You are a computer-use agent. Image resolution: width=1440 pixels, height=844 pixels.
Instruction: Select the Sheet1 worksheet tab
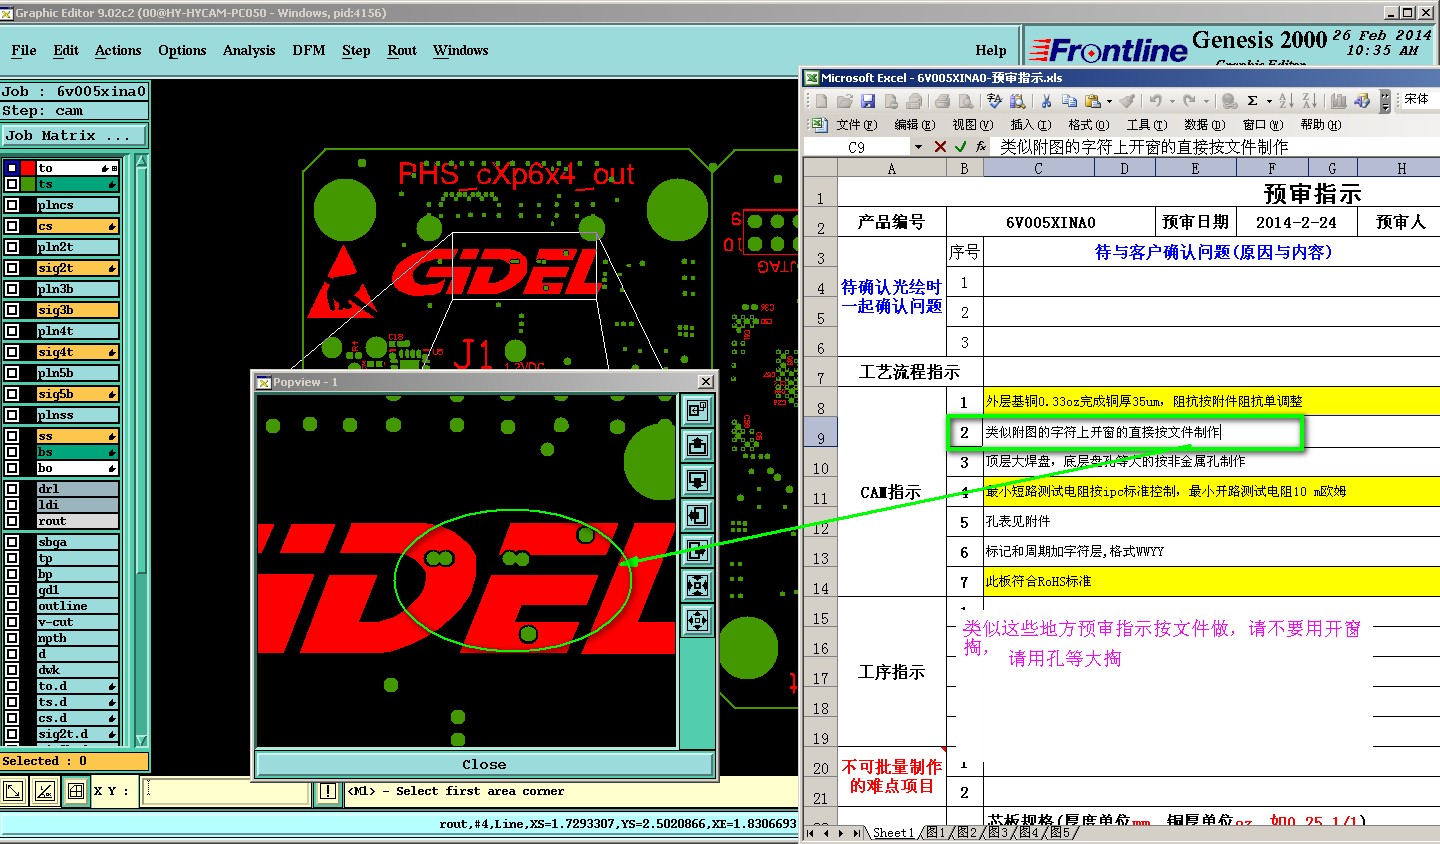point(893,833)
